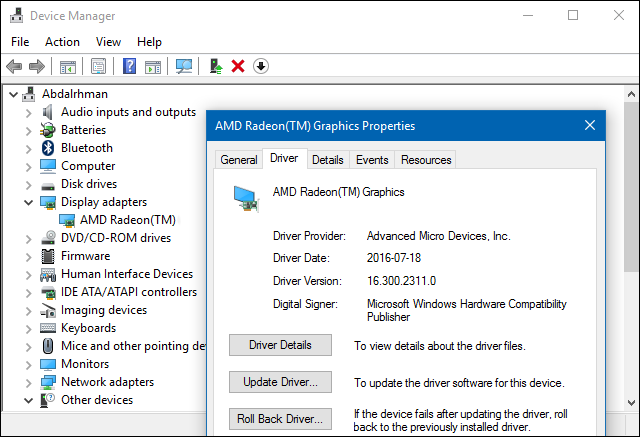Click the adapter icon in the properties dialog
Image resolution: width=640 pixels, height=437 pixels.
pos(246,199)
